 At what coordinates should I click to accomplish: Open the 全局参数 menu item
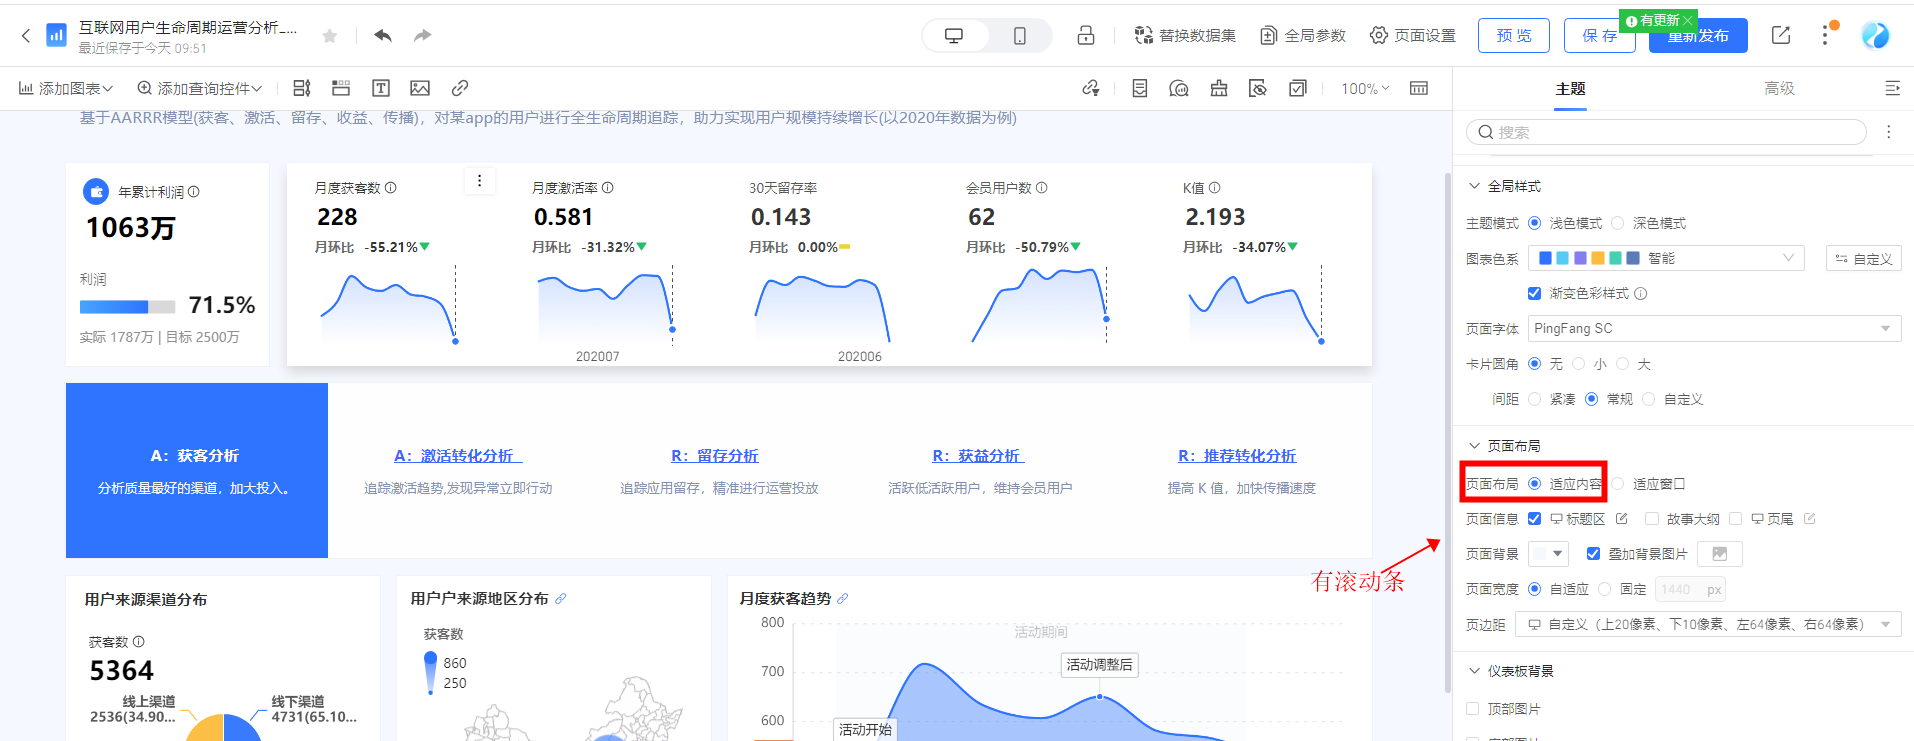coord(1303,36)
